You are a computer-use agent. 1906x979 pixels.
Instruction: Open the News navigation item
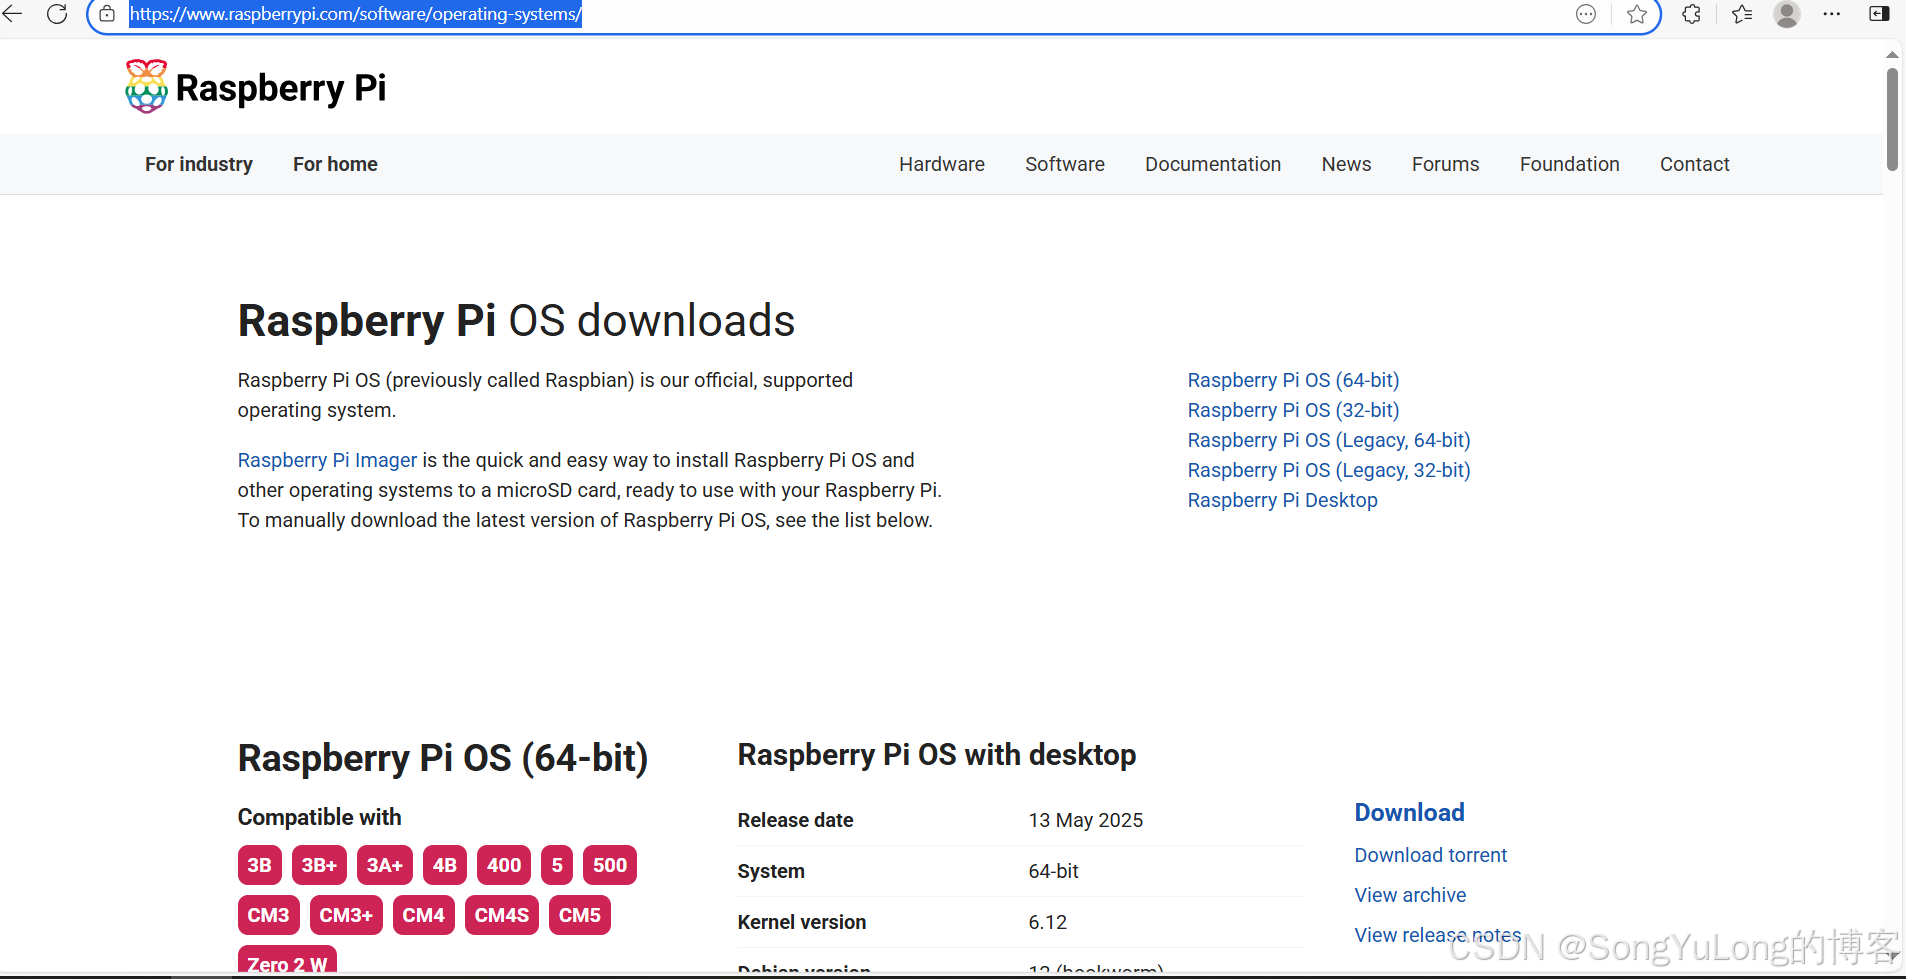pos(1346,164)
